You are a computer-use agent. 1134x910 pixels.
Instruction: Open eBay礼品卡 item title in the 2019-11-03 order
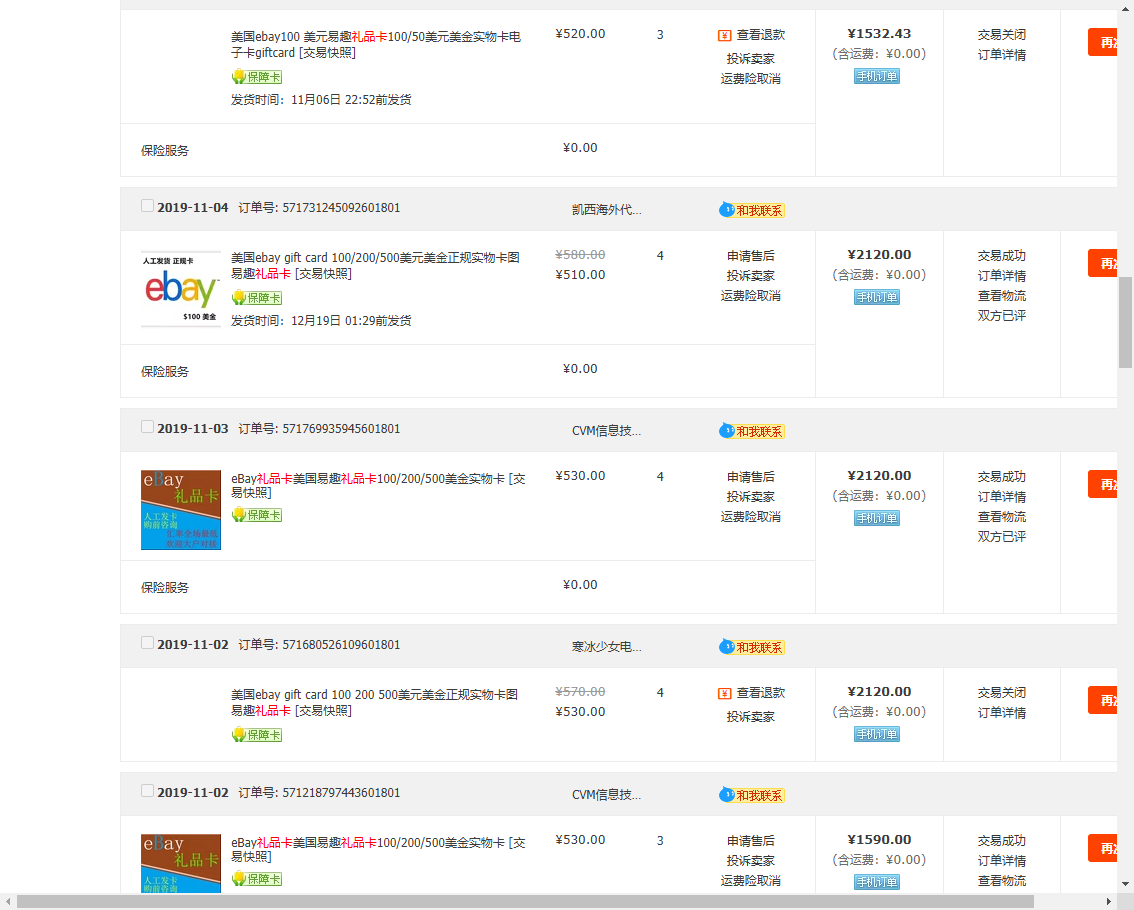click(x=378, y=485)
